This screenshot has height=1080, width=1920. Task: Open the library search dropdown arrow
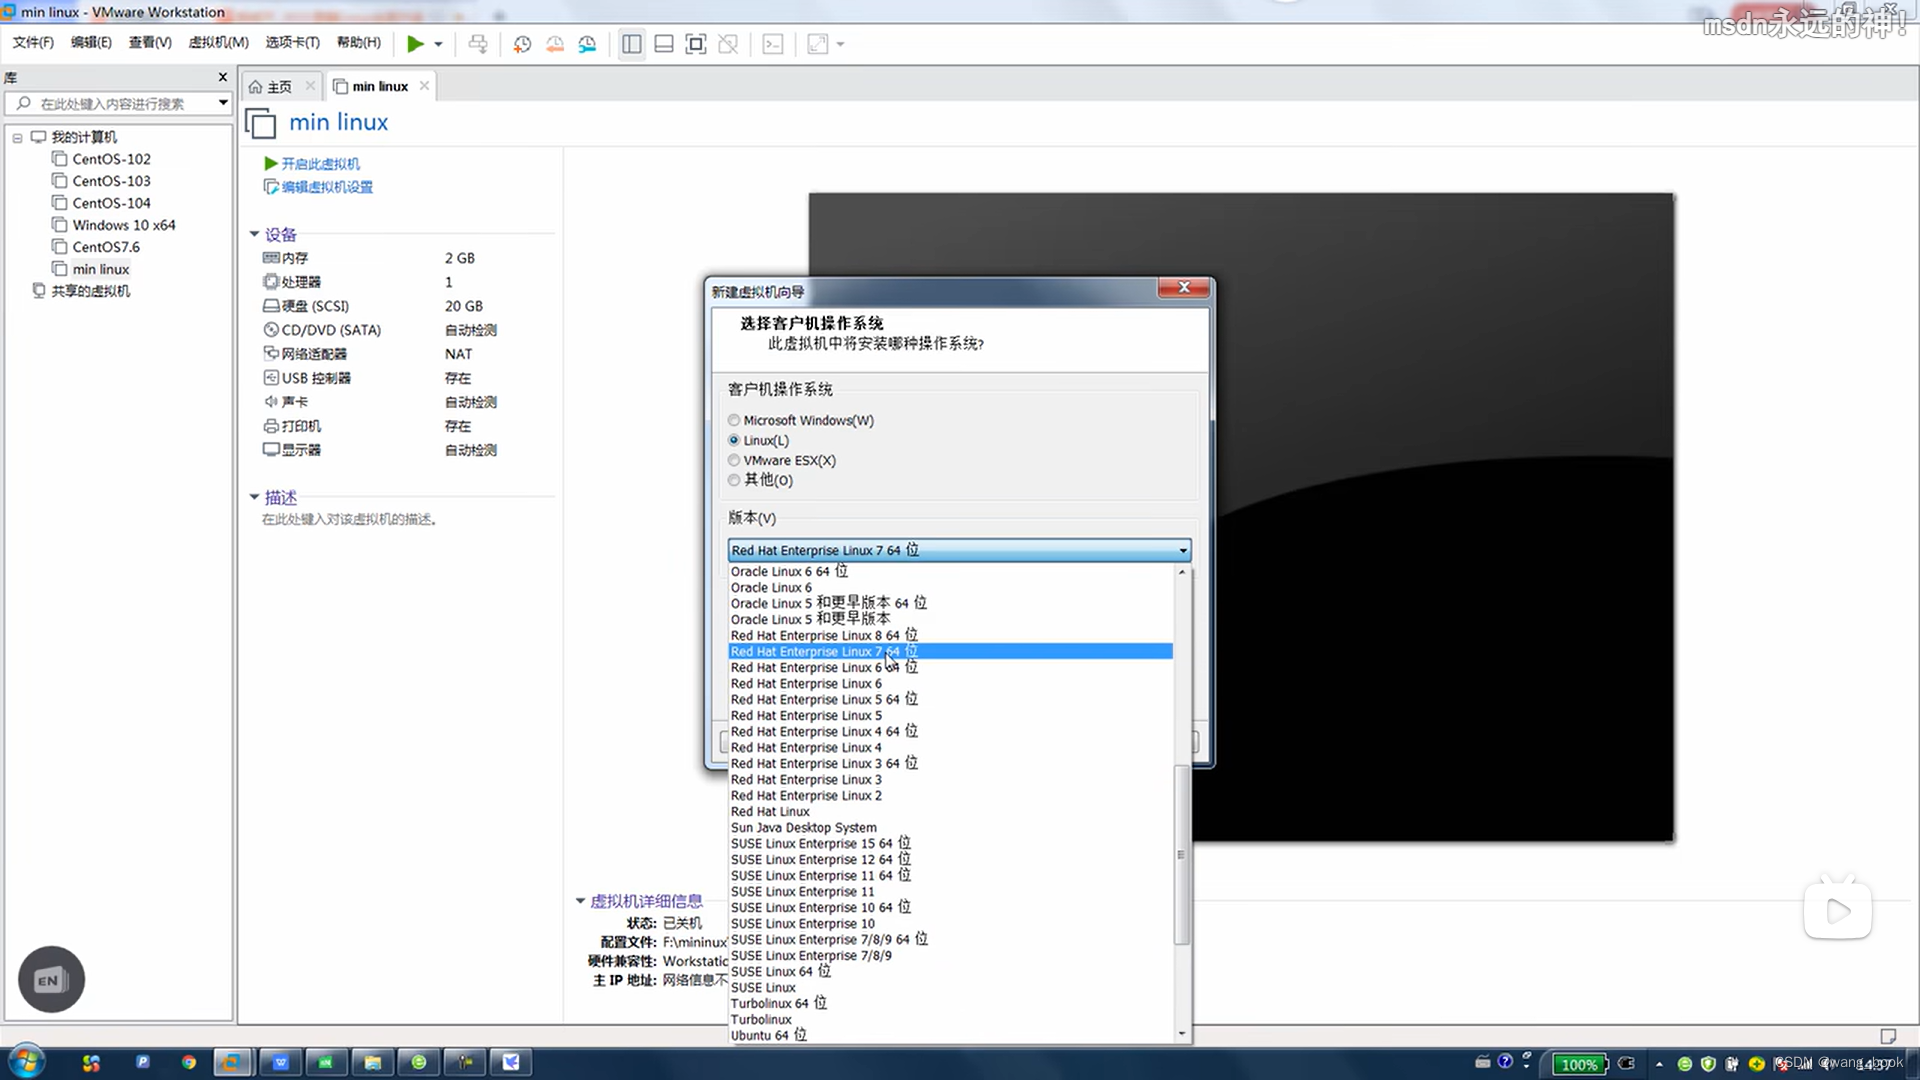pyautogui.click(x=223, y=103)
